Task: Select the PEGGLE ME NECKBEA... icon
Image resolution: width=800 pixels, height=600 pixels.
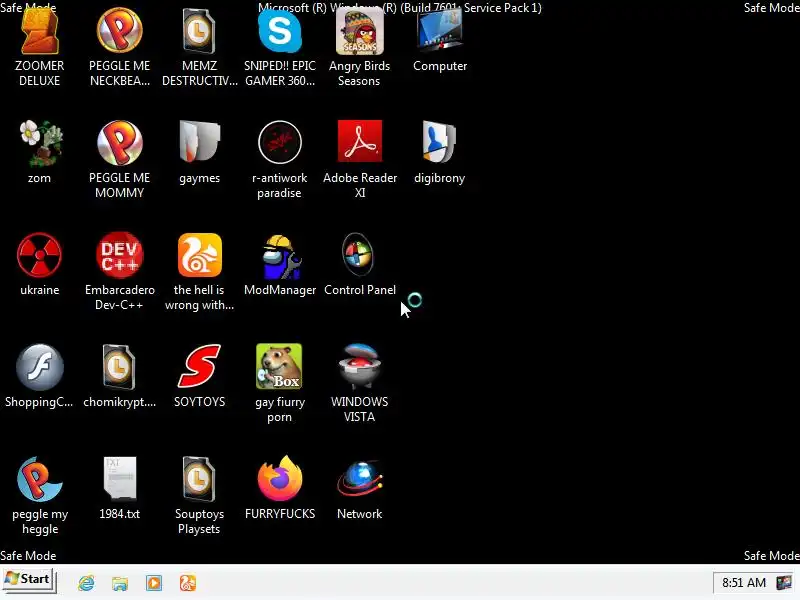Action: click(x=120, y=31)
